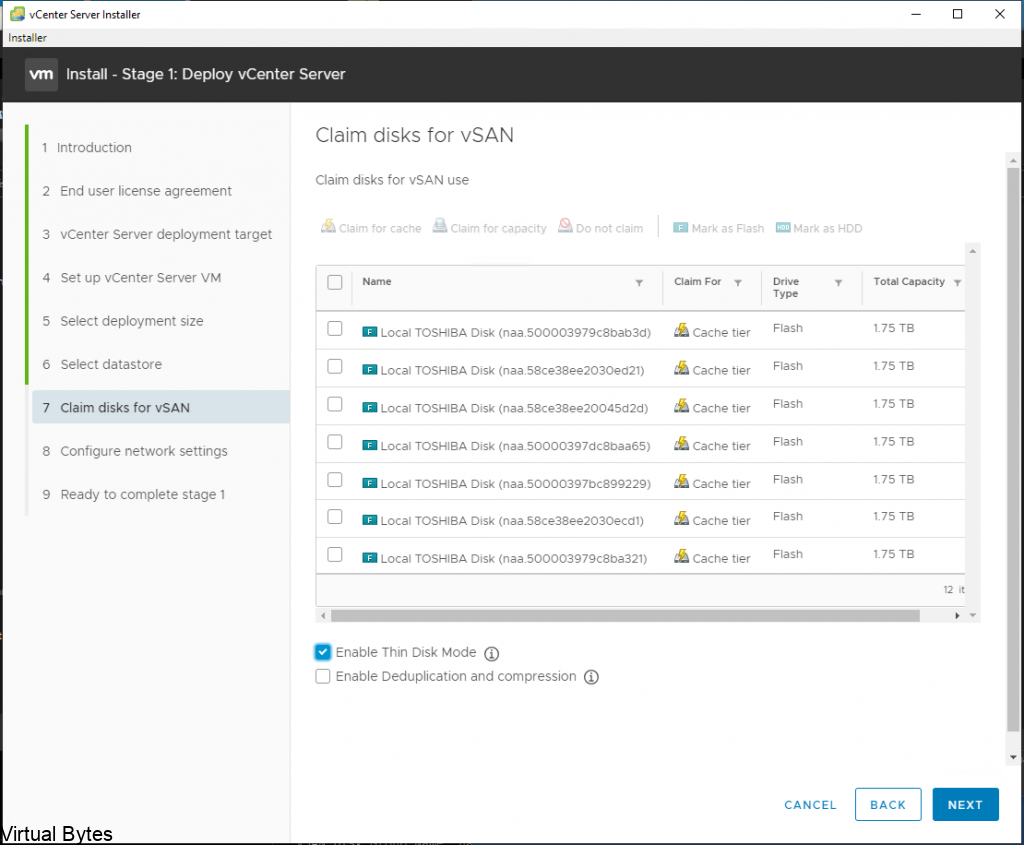The width and height of the screenshot is (1024, 845).
Task: Click the Claim for cache toolbar icon
Action: point(328,227)
